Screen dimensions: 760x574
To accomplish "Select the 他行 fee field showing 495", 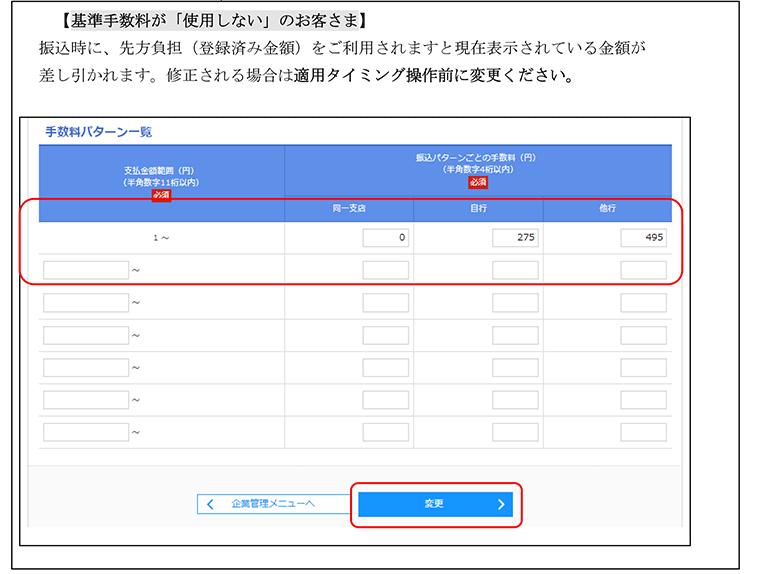I will (644, 238).
